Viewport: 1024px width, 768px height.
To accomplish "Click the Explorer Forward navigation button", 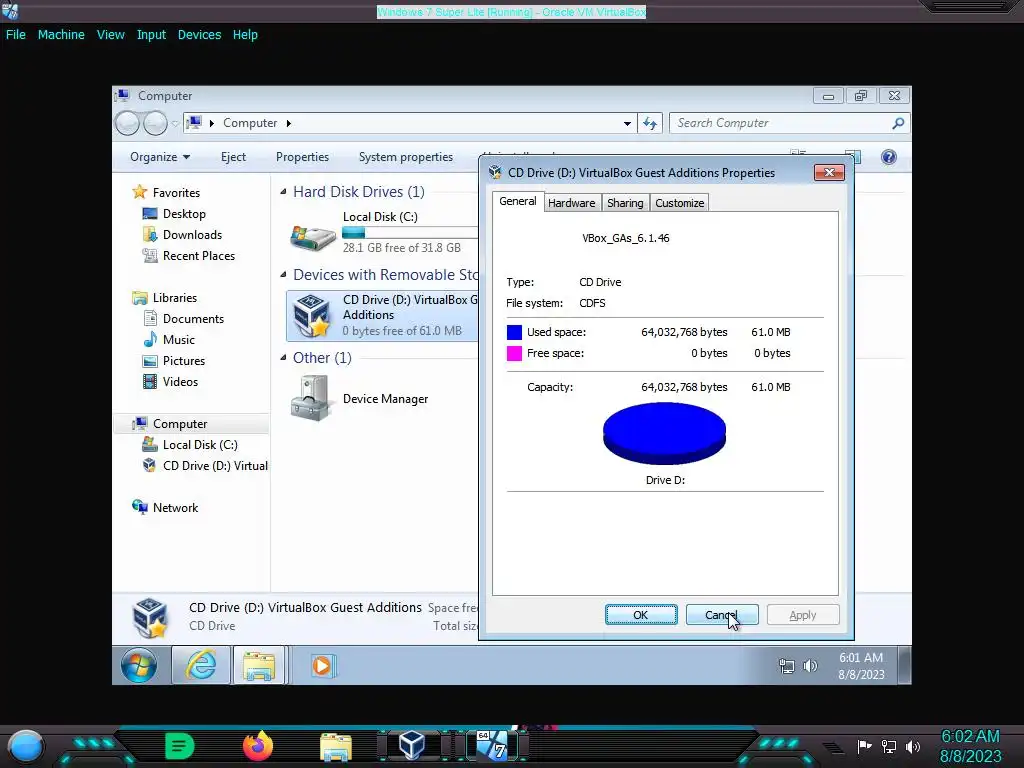I will coord(155,123).
